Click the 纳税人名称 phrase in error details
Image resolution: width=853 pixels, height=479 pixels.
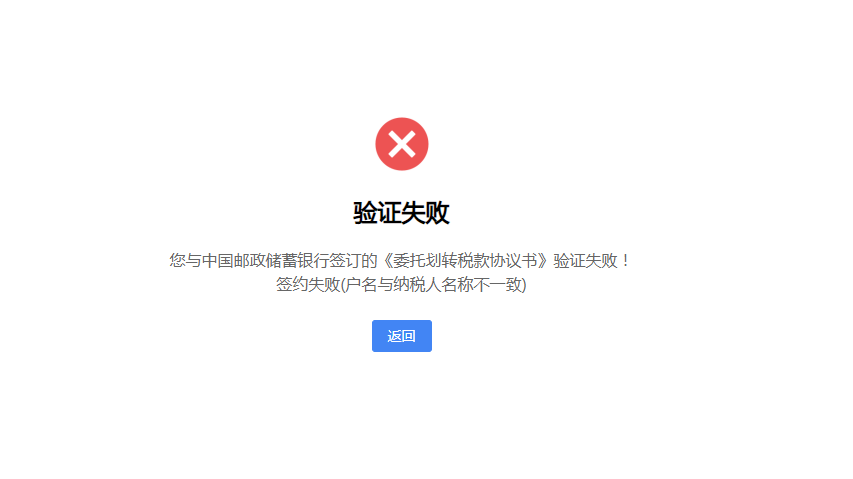pyautogui.click(x=433, y=284)
